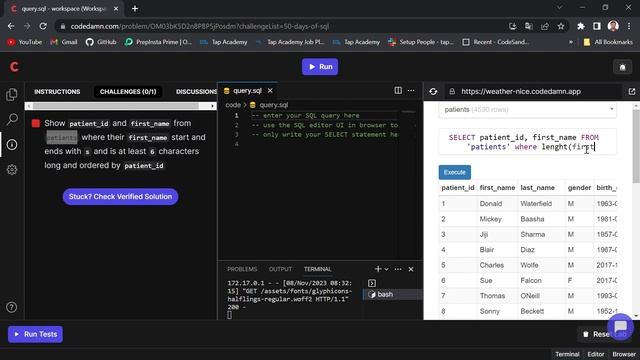Open editor more actions ellipsis
The height and width of the screenshot is (360, 640).
[x=411, y=90]
